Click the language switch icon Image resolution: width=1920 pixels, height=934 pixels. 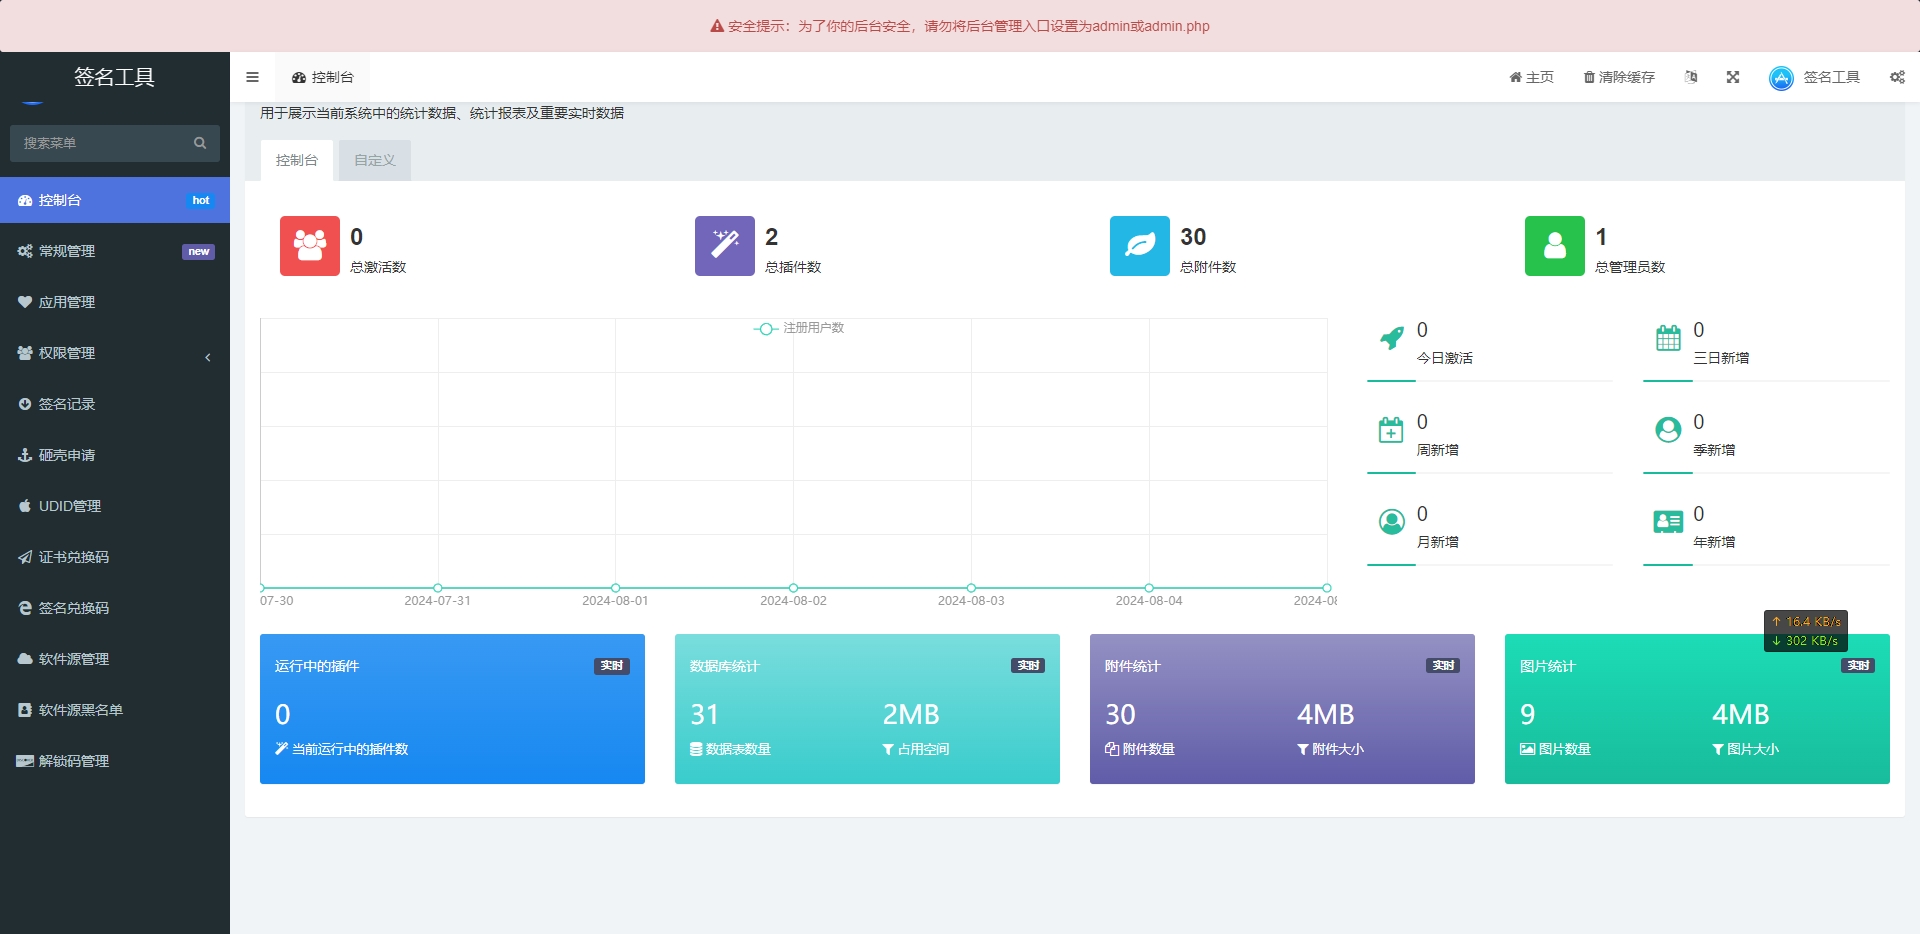(x=1691, y=77)
